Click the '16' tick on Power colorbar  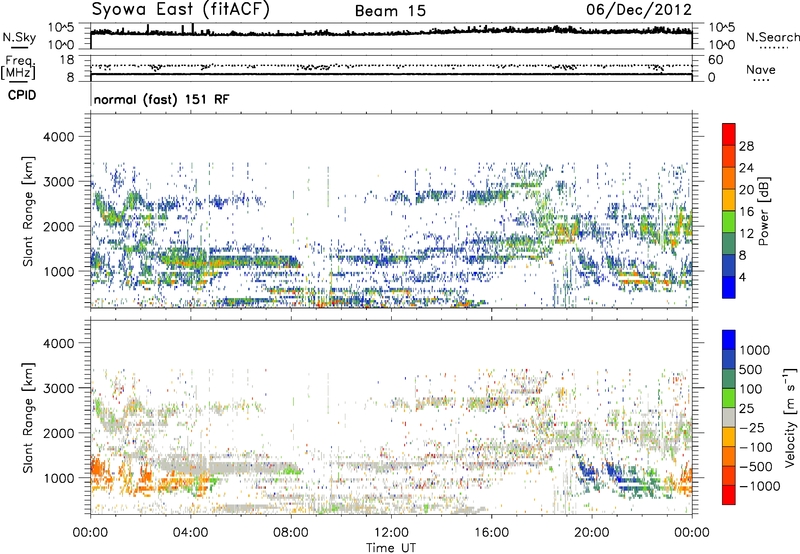(x=746, y=212)
